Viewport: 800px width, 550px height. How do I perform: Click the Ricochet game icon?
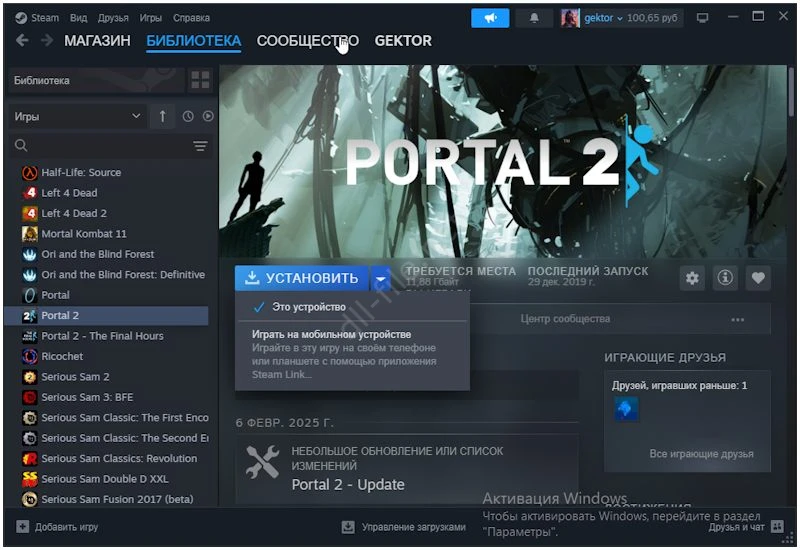tap(30, 356)
